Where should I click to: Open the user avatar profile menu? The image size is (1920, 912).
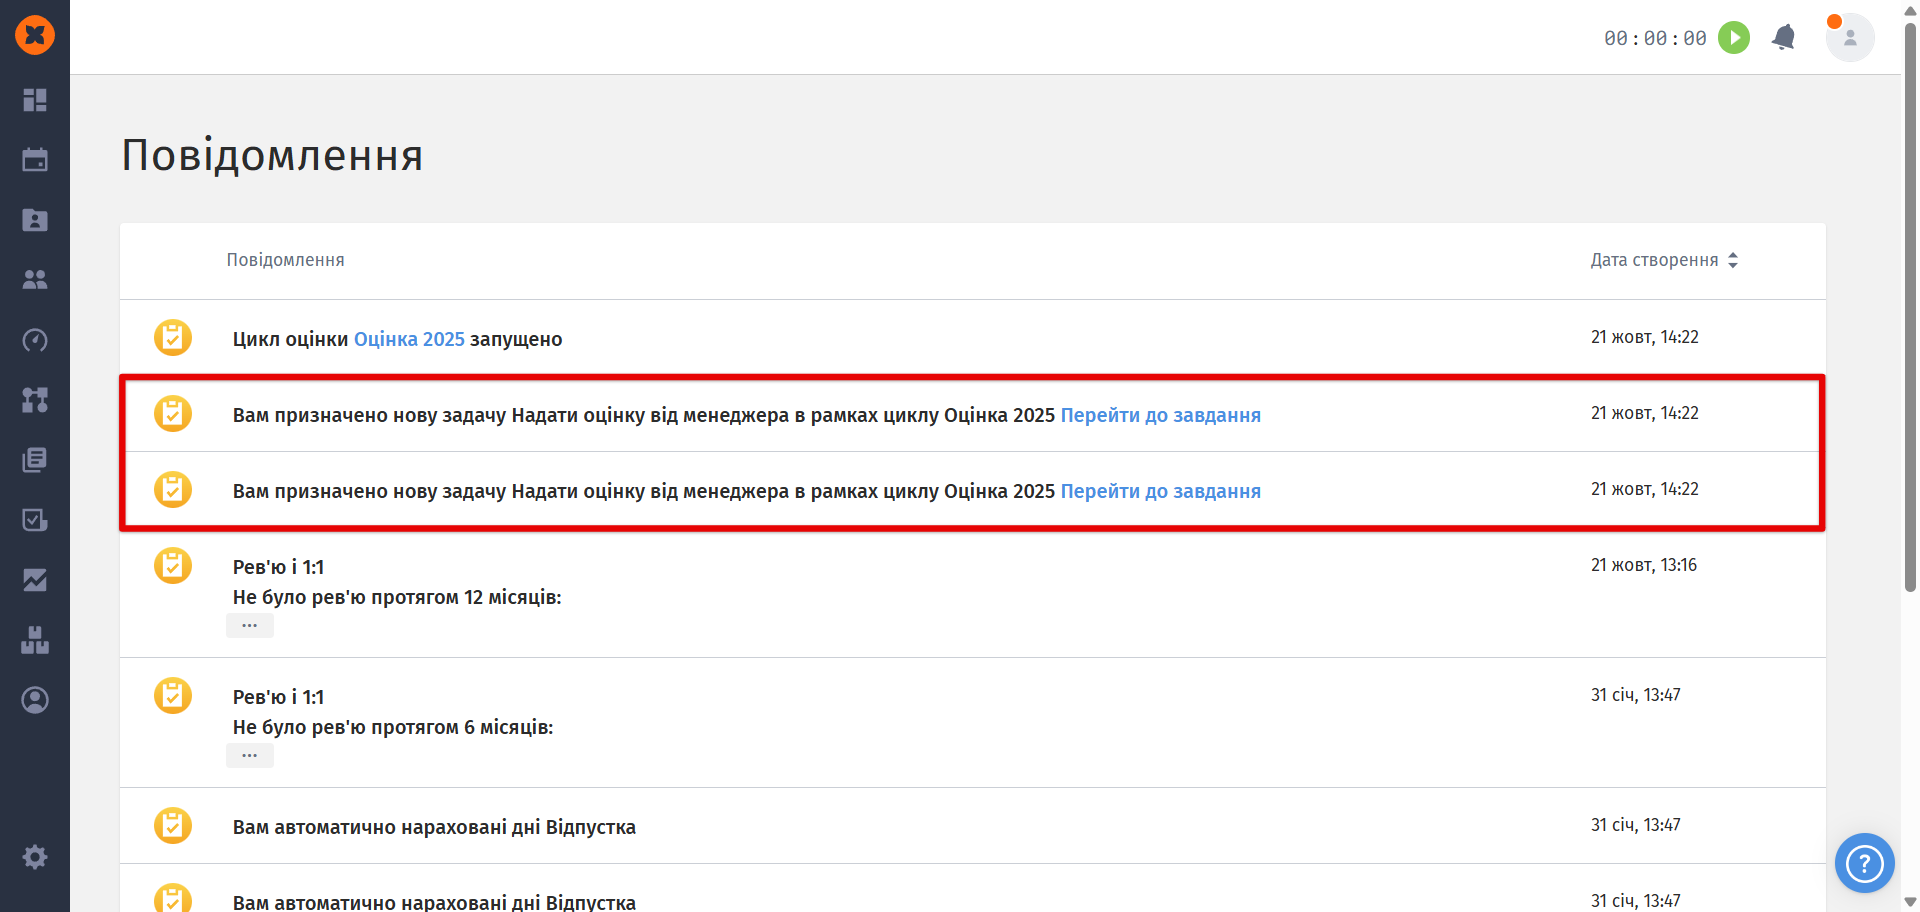coord(1849,38)
